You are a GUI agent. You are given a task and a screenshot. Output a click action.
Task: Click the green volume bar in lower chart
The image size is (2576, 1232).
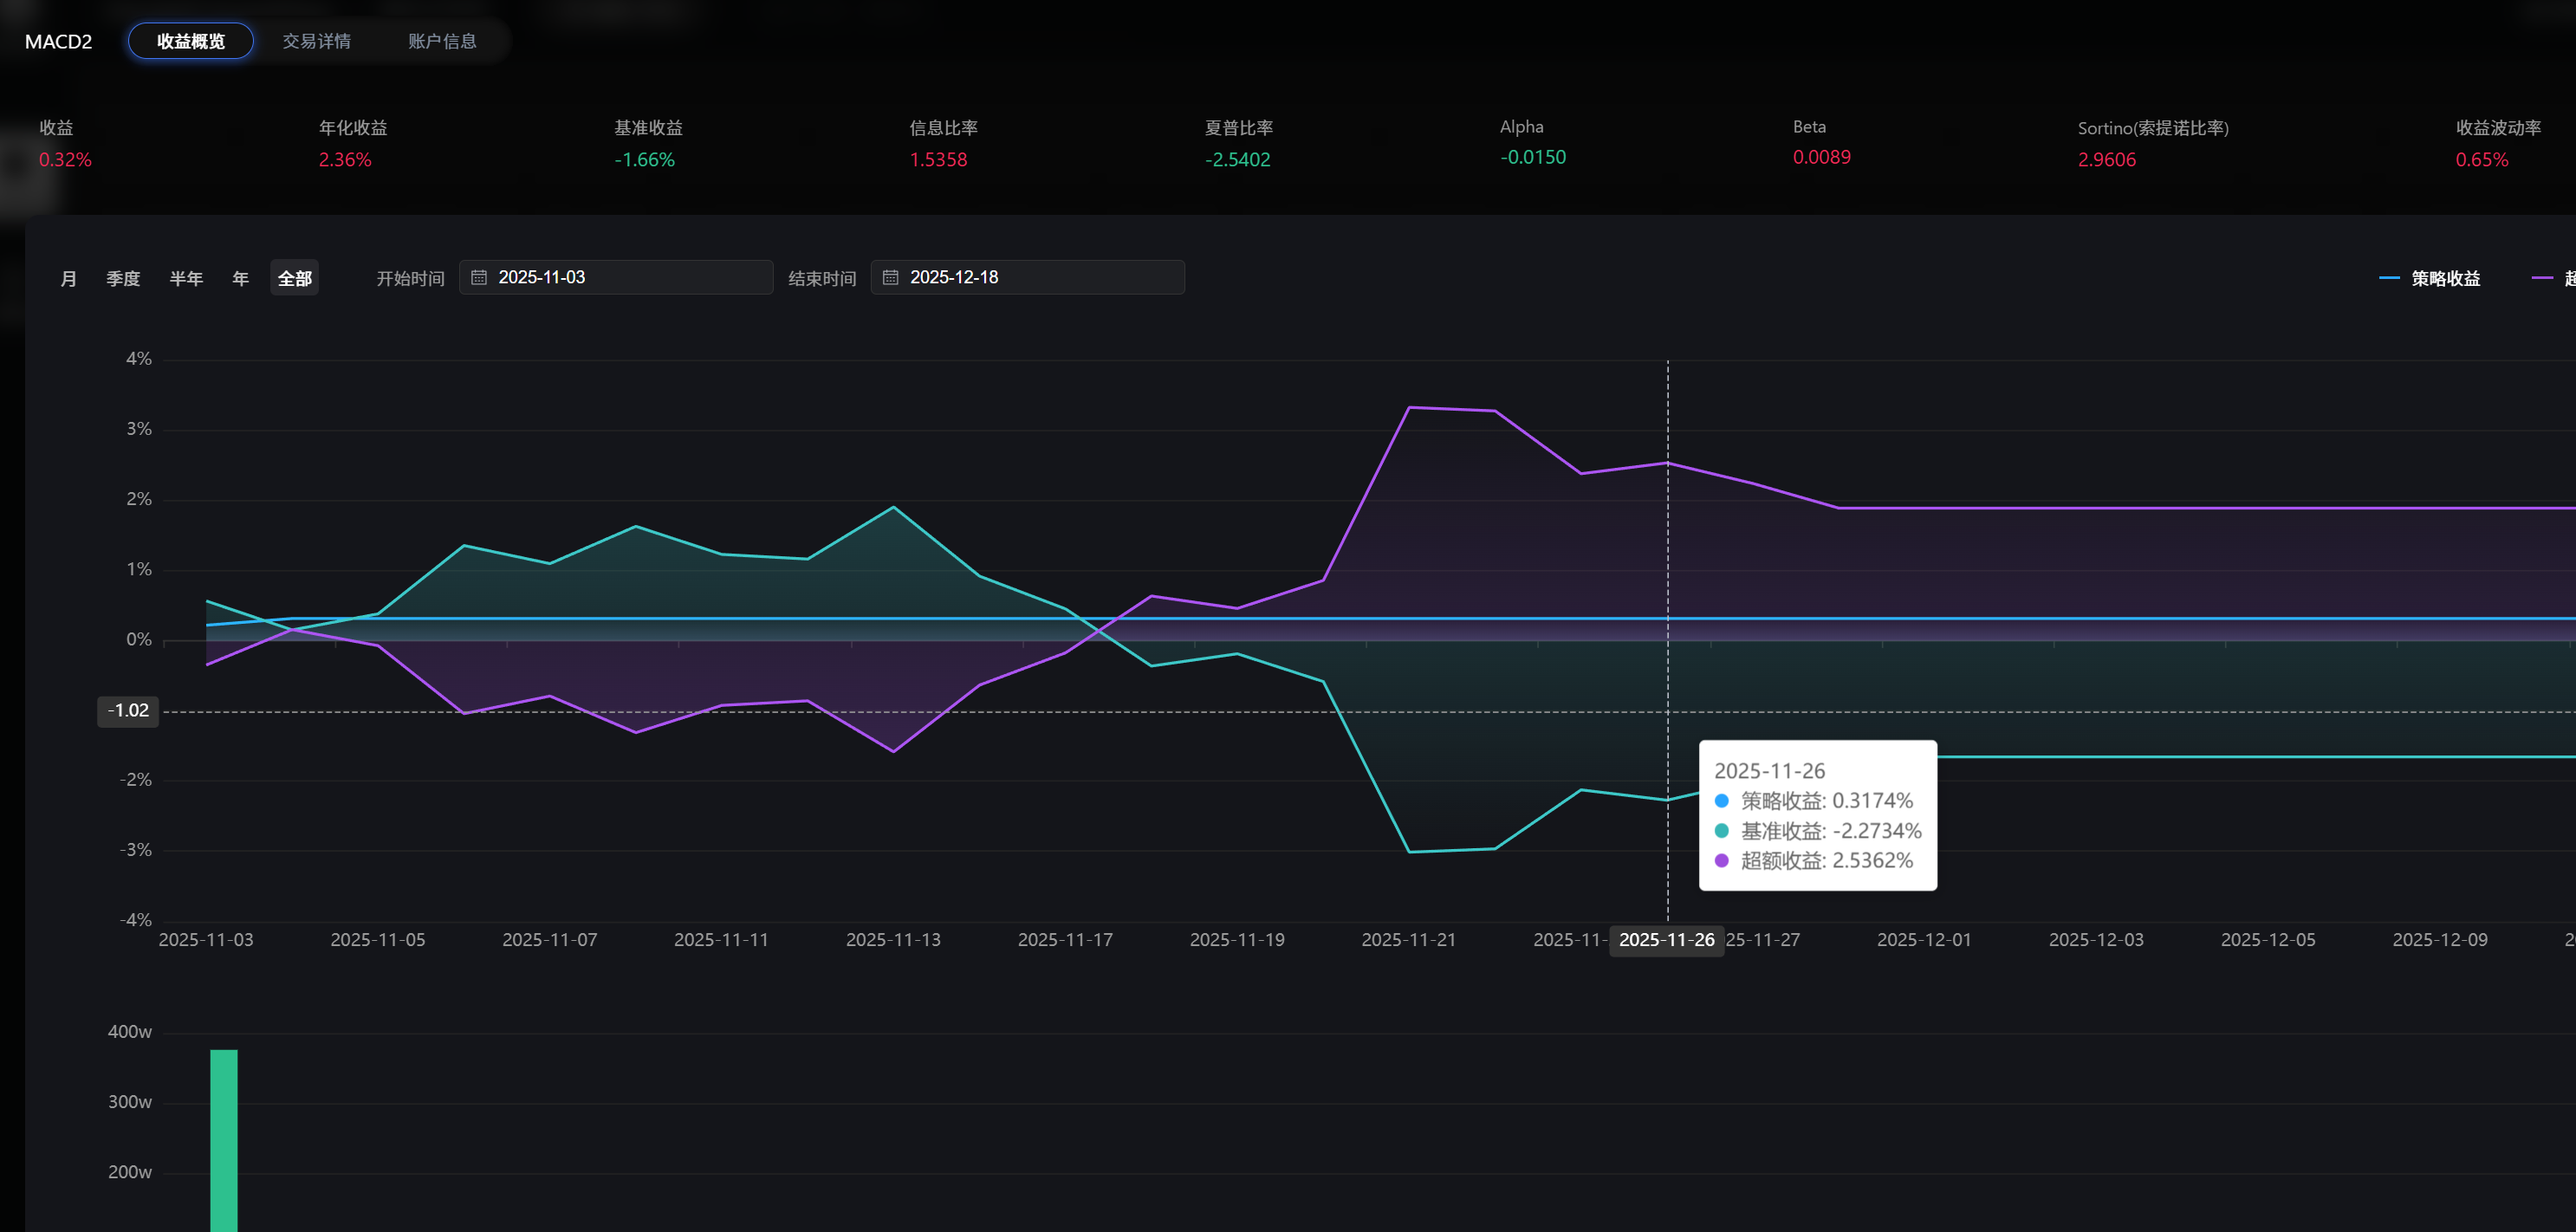pos(224,1140)
